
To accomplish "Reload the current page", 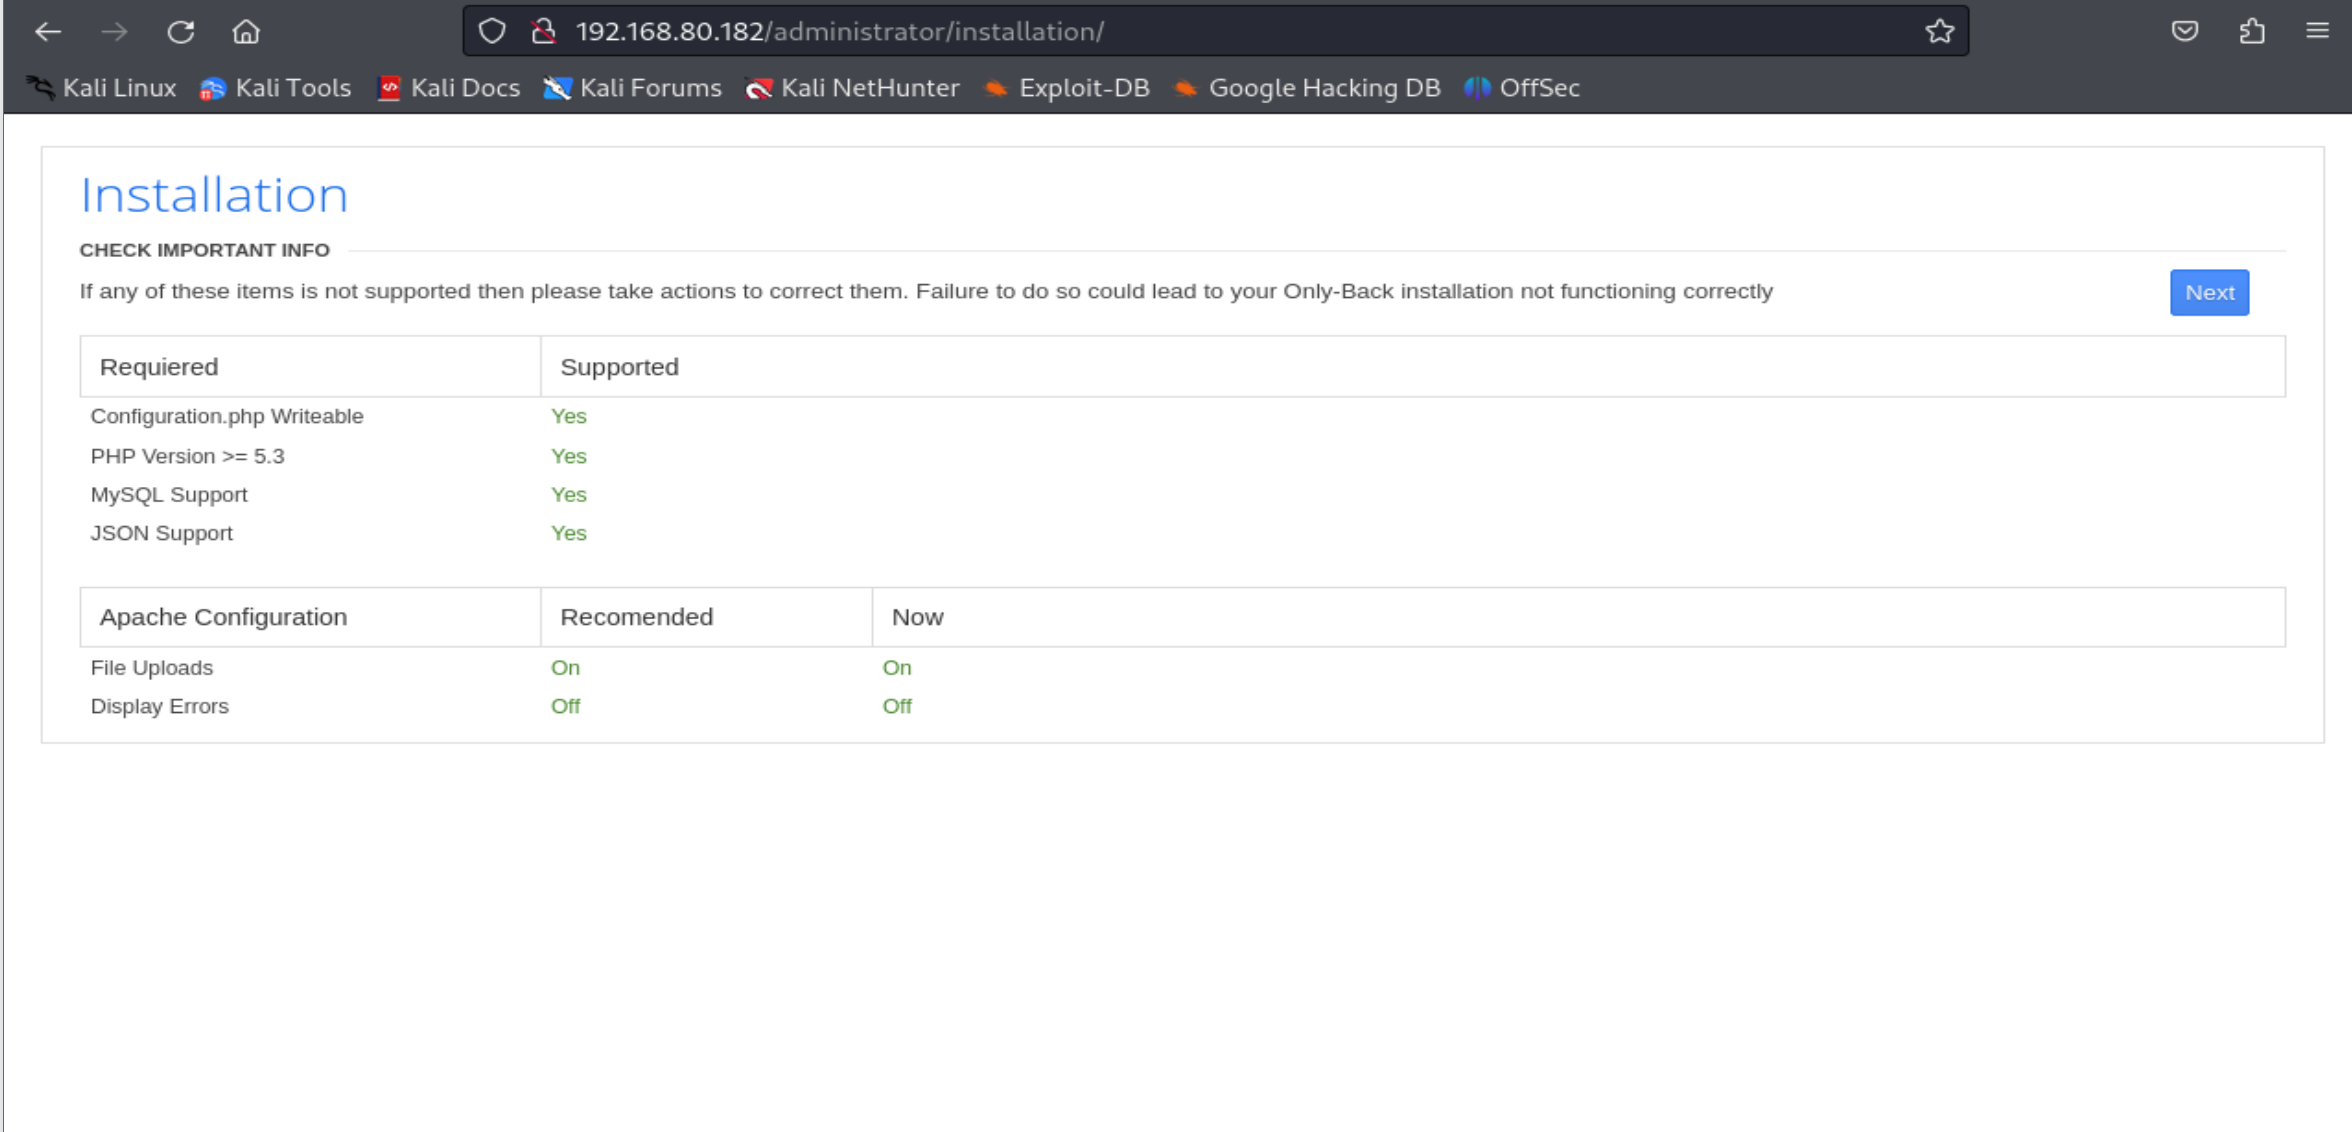I will coord(180,32).
